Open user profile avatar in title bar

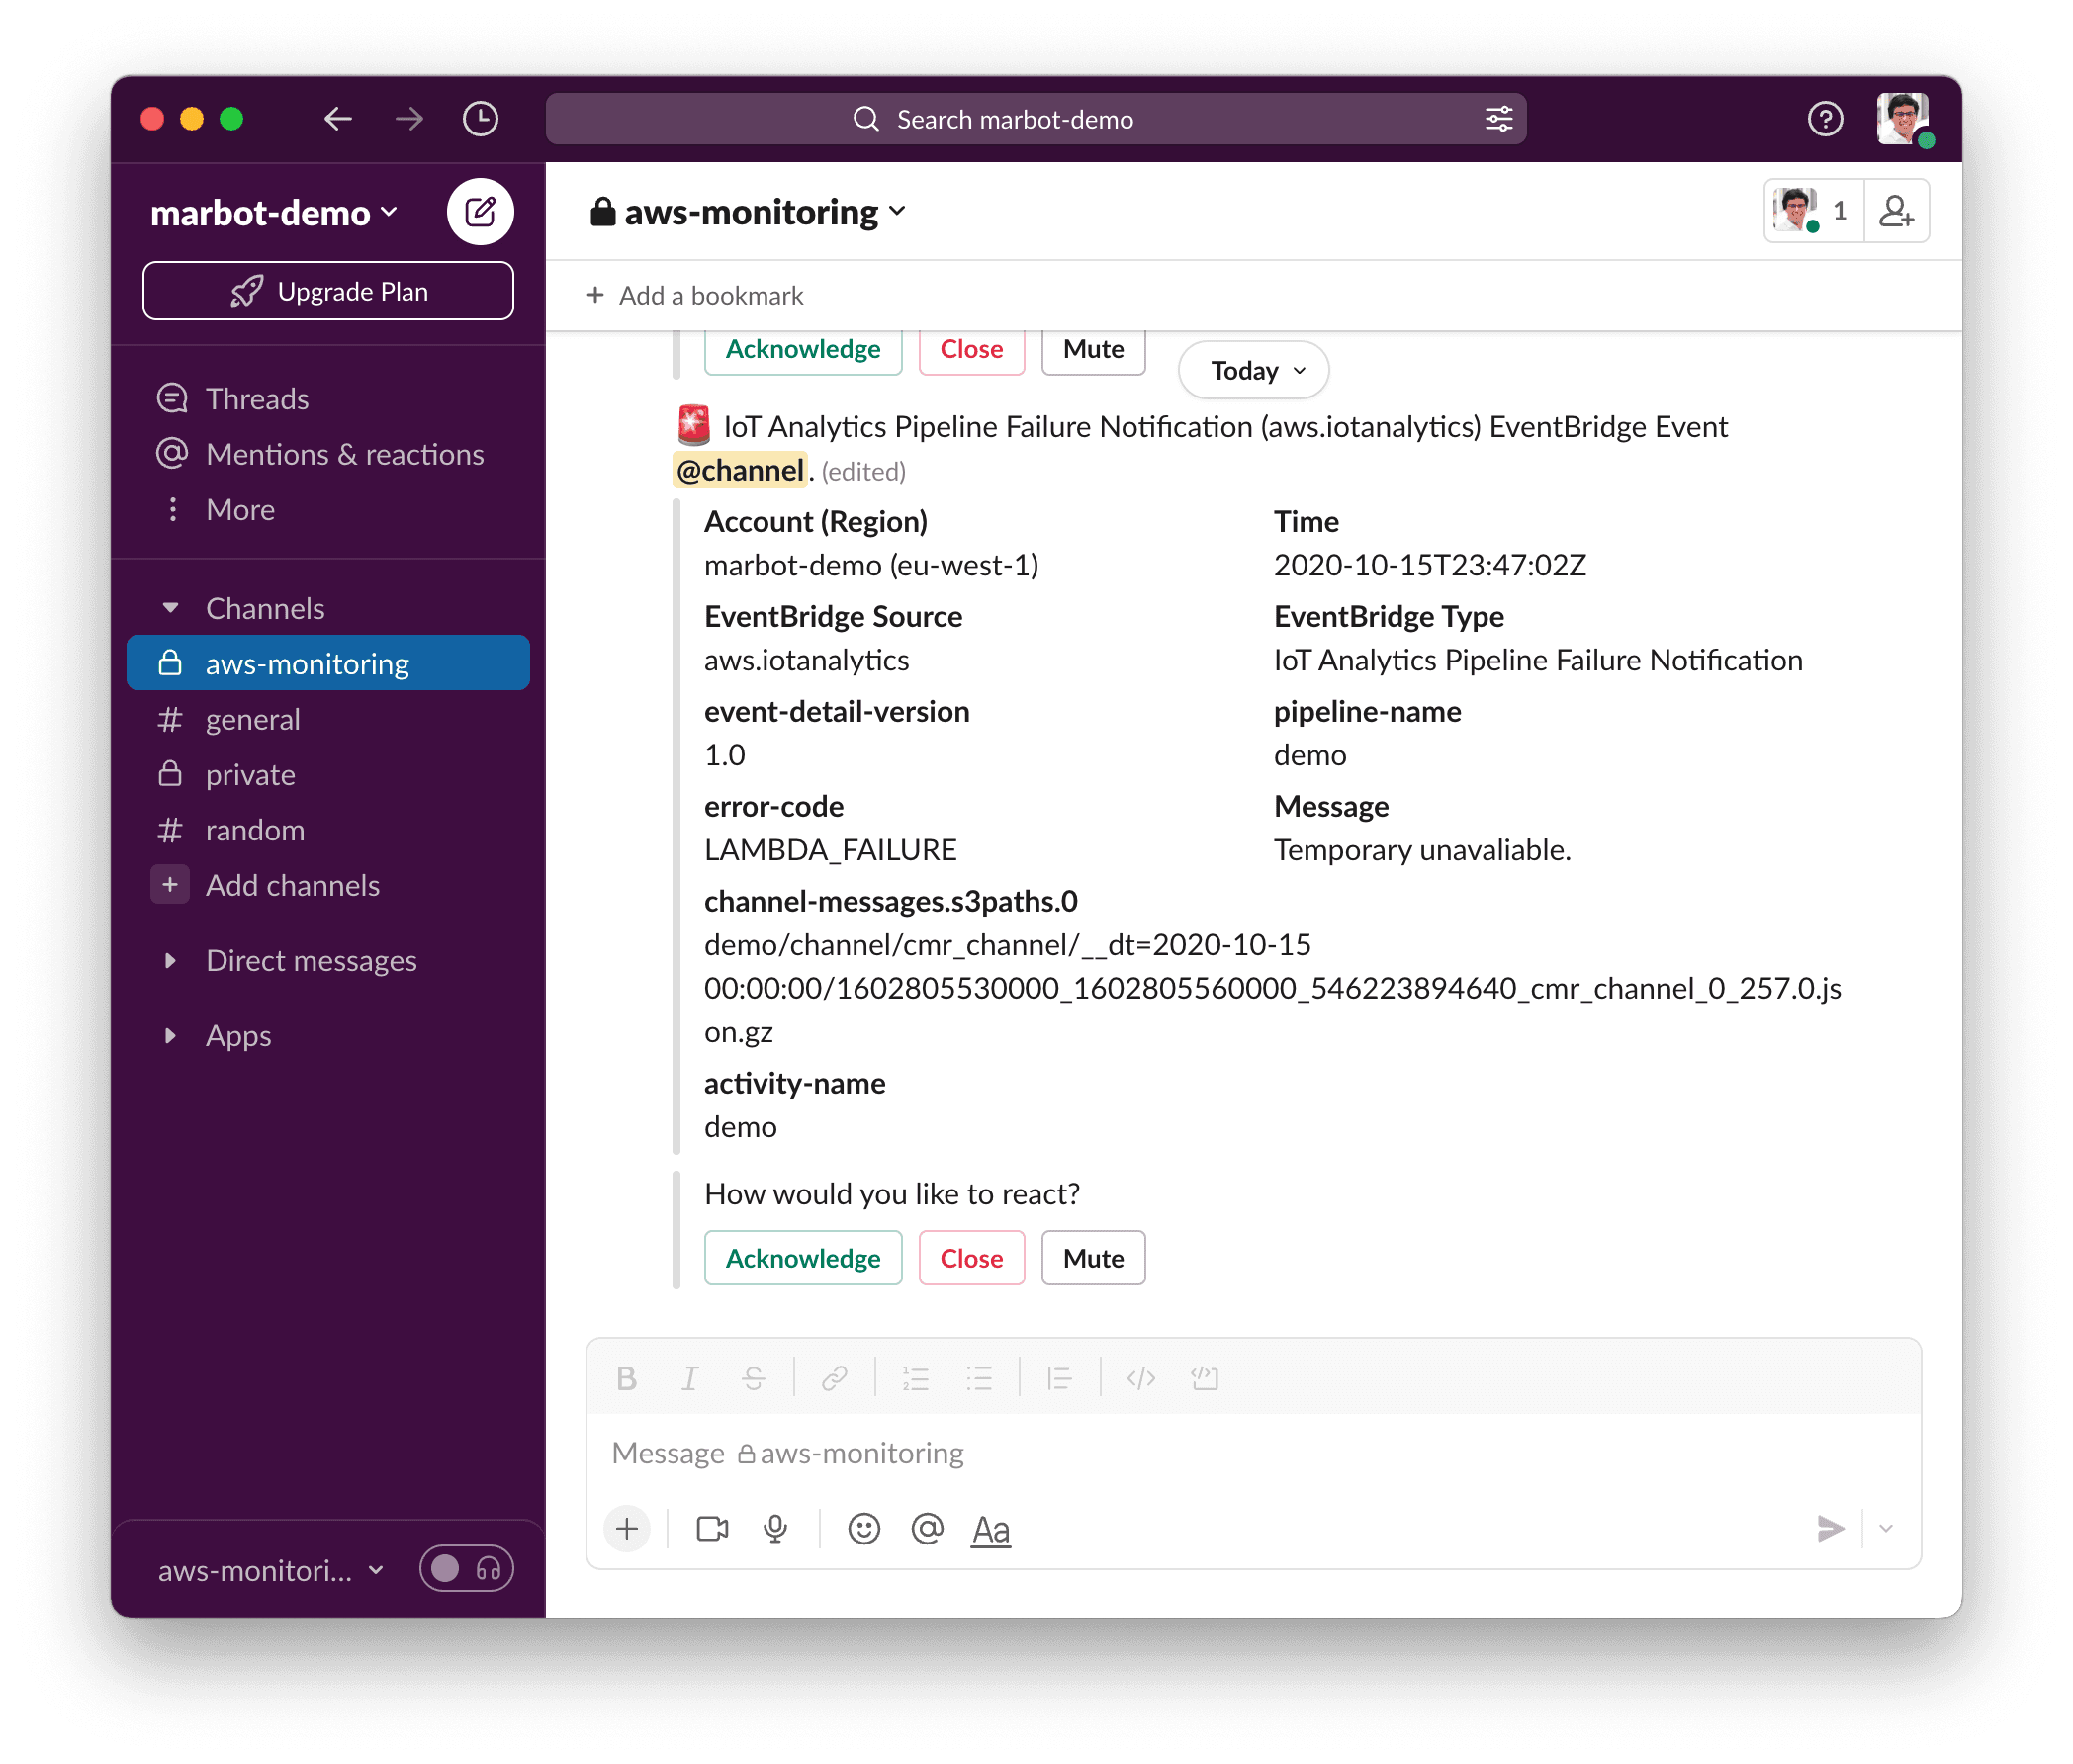[1903, 119]
